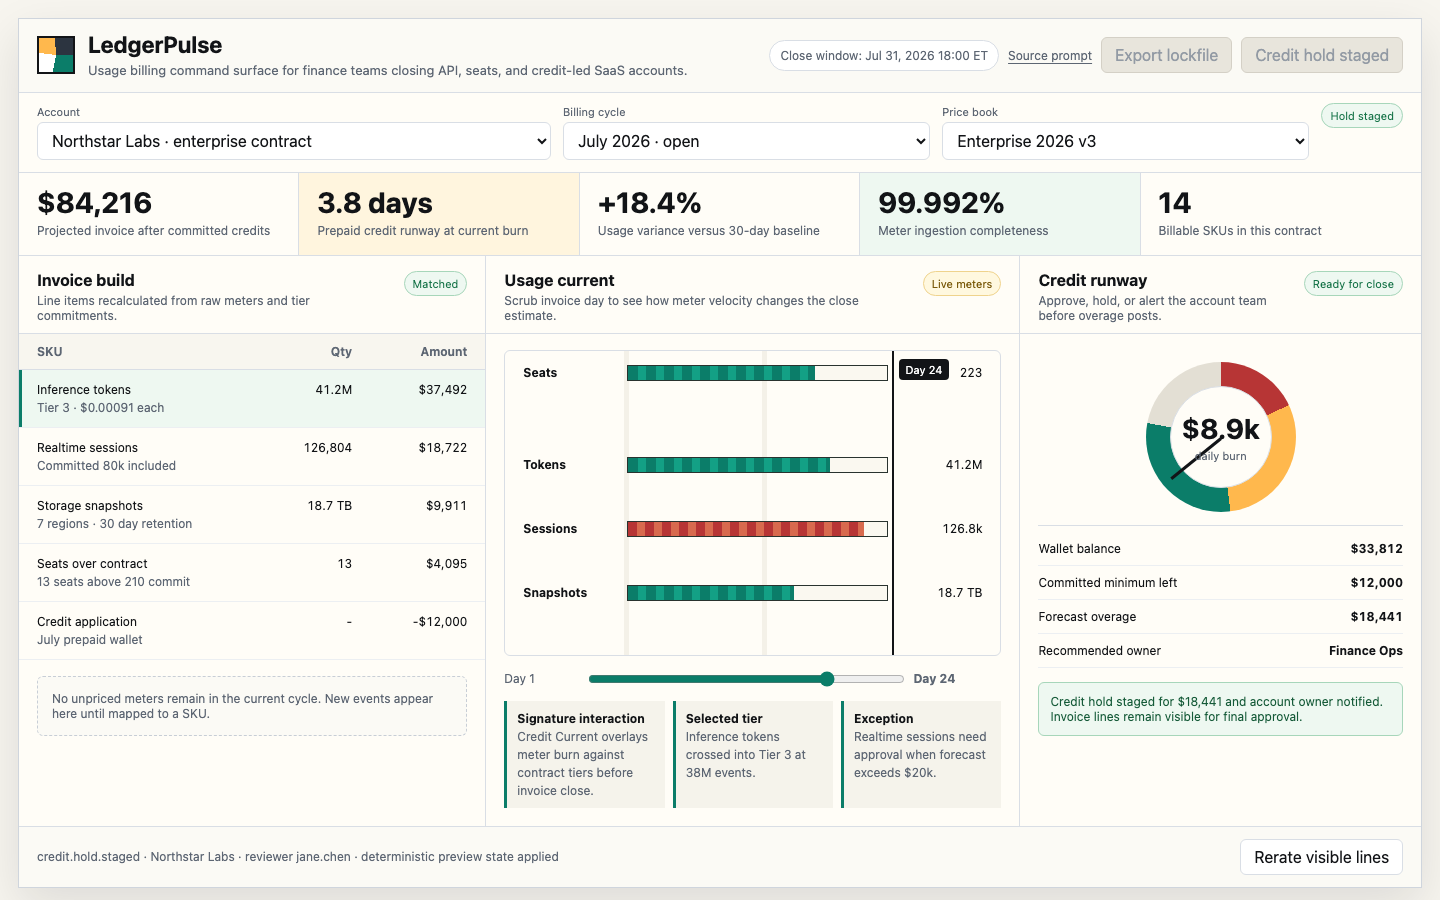Click the Signature interaction card

(585, 754)
